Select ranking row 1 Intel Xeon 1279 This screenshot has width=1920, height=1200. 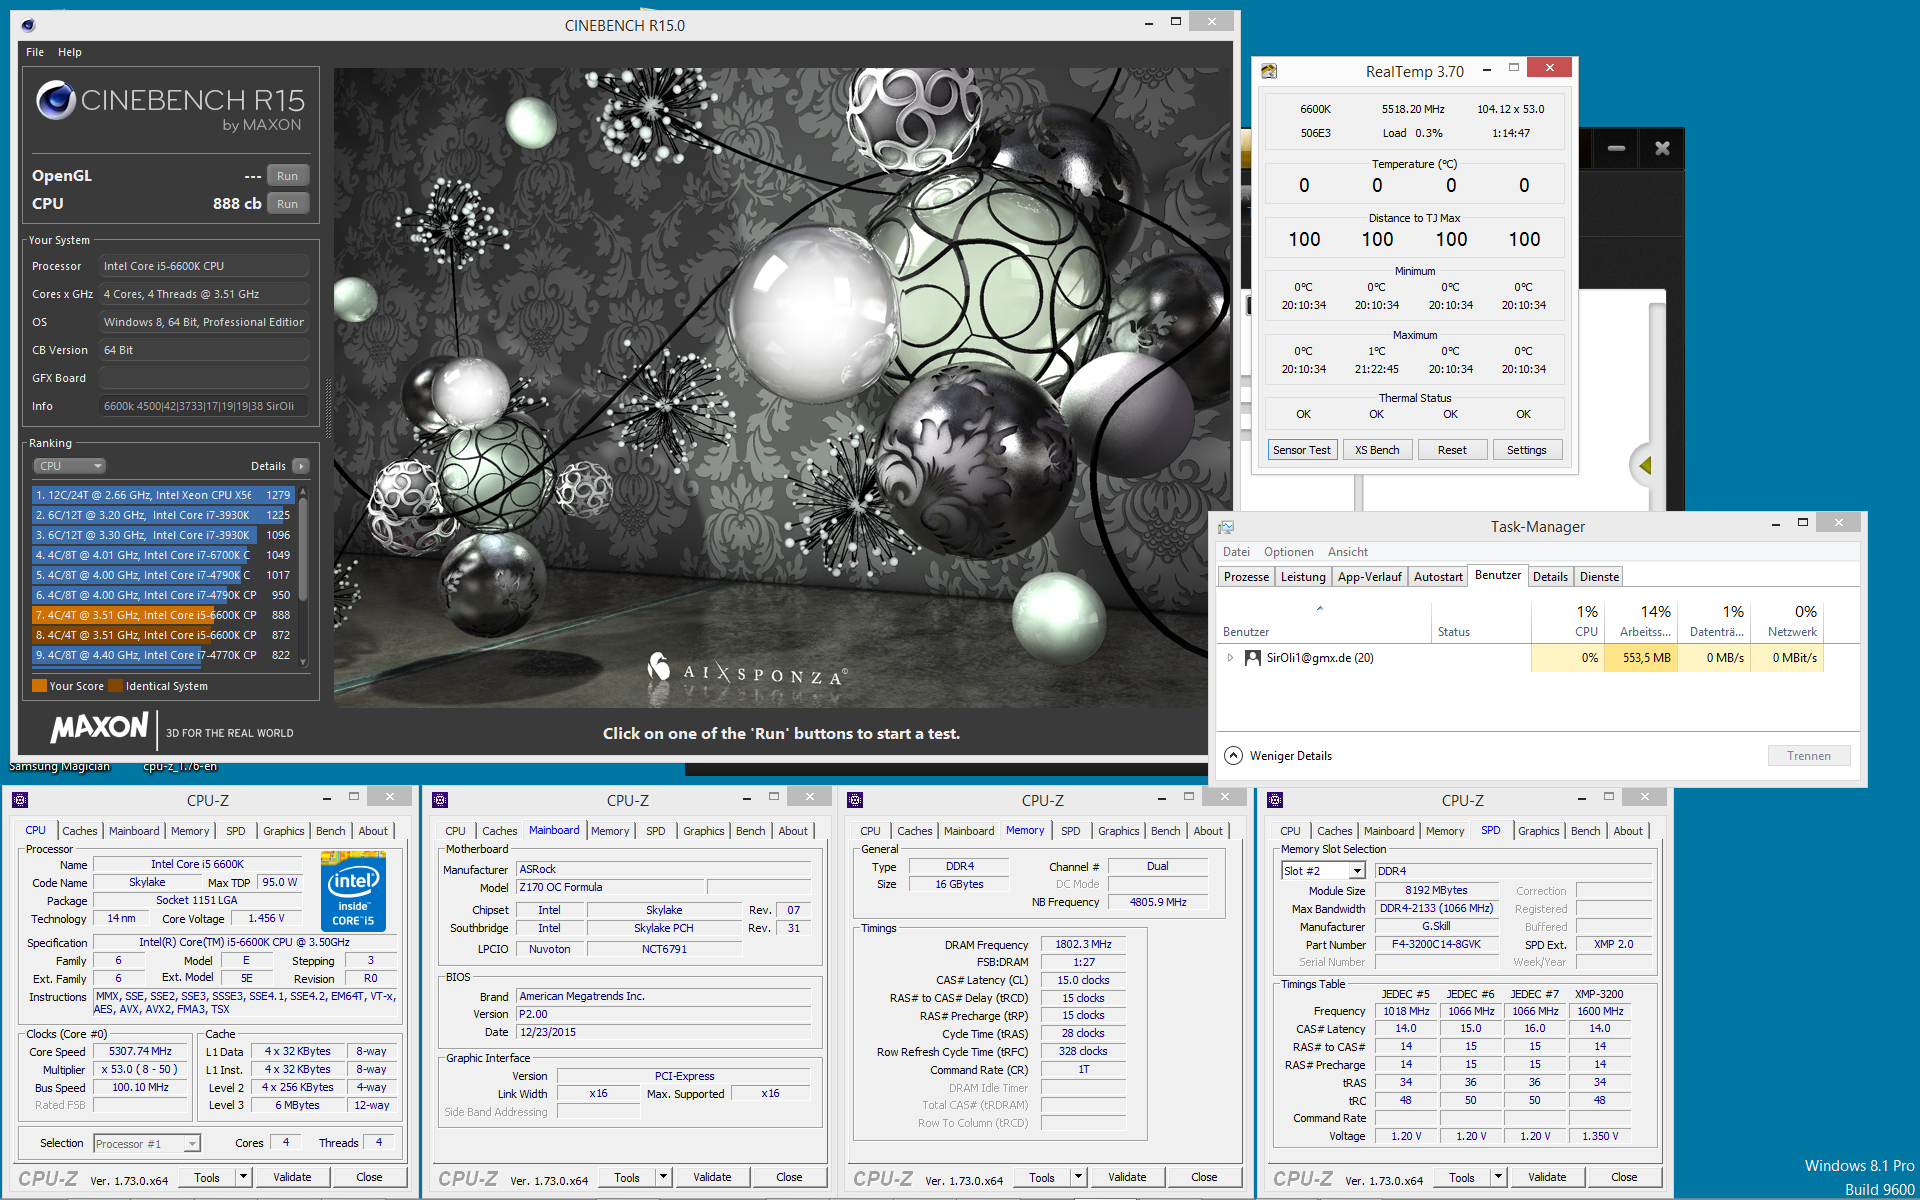[x=163, y=495]
